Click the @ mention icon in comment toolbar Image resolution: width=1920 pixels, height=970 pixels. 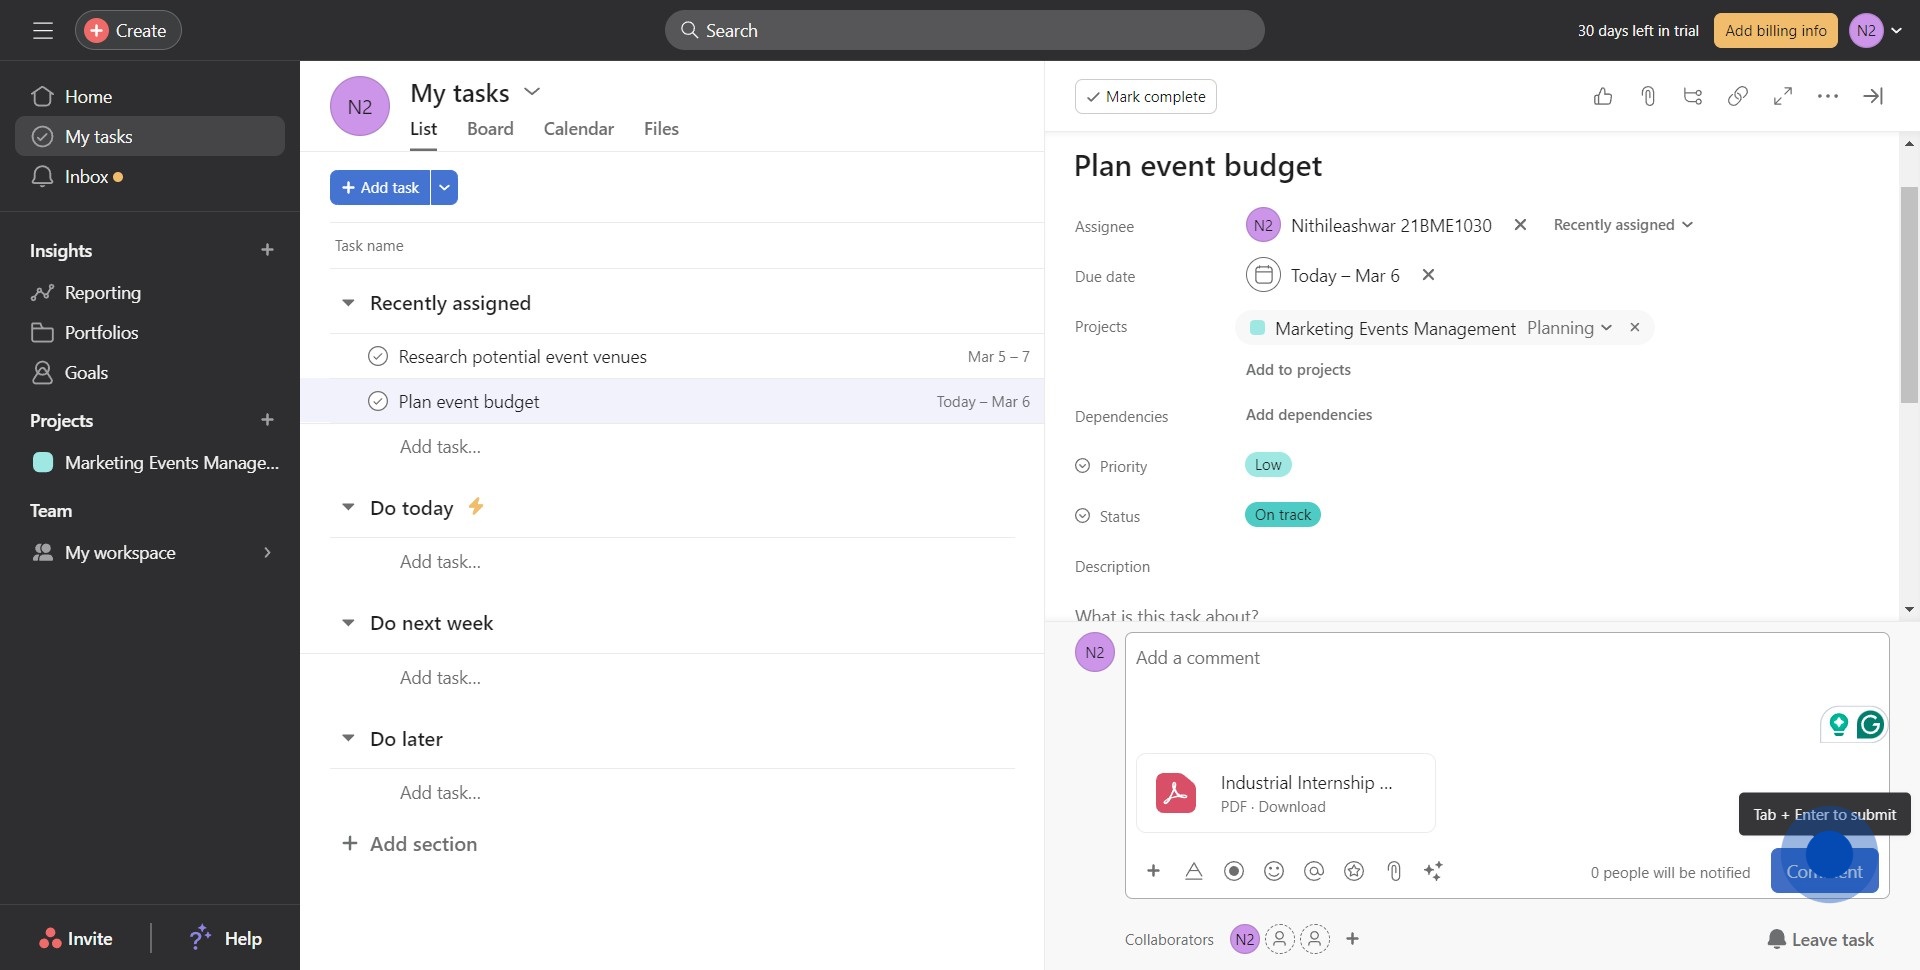click(1314, 871)
